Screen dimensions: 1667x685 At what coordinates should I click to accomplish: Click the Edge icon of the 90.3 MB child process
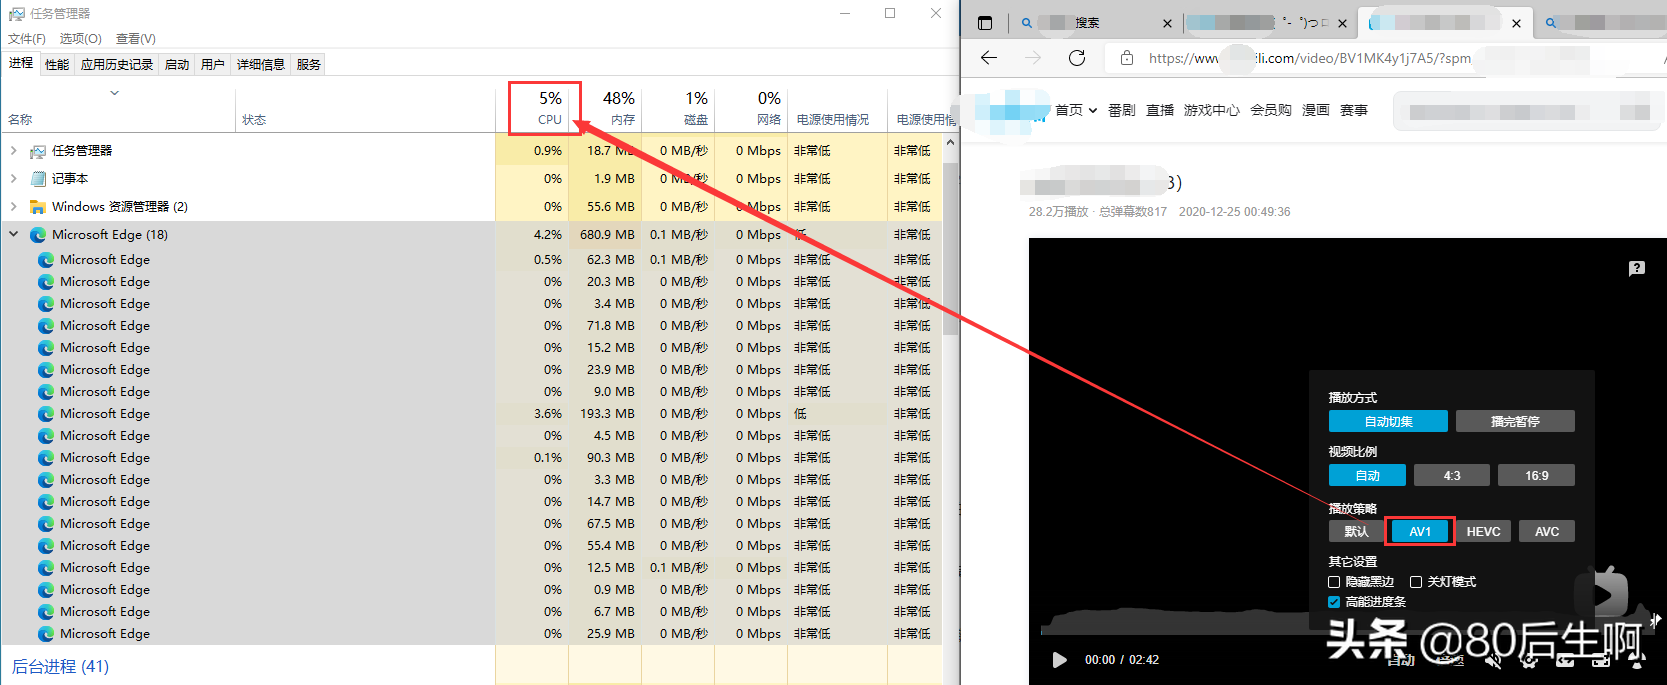tap(46, 458)
